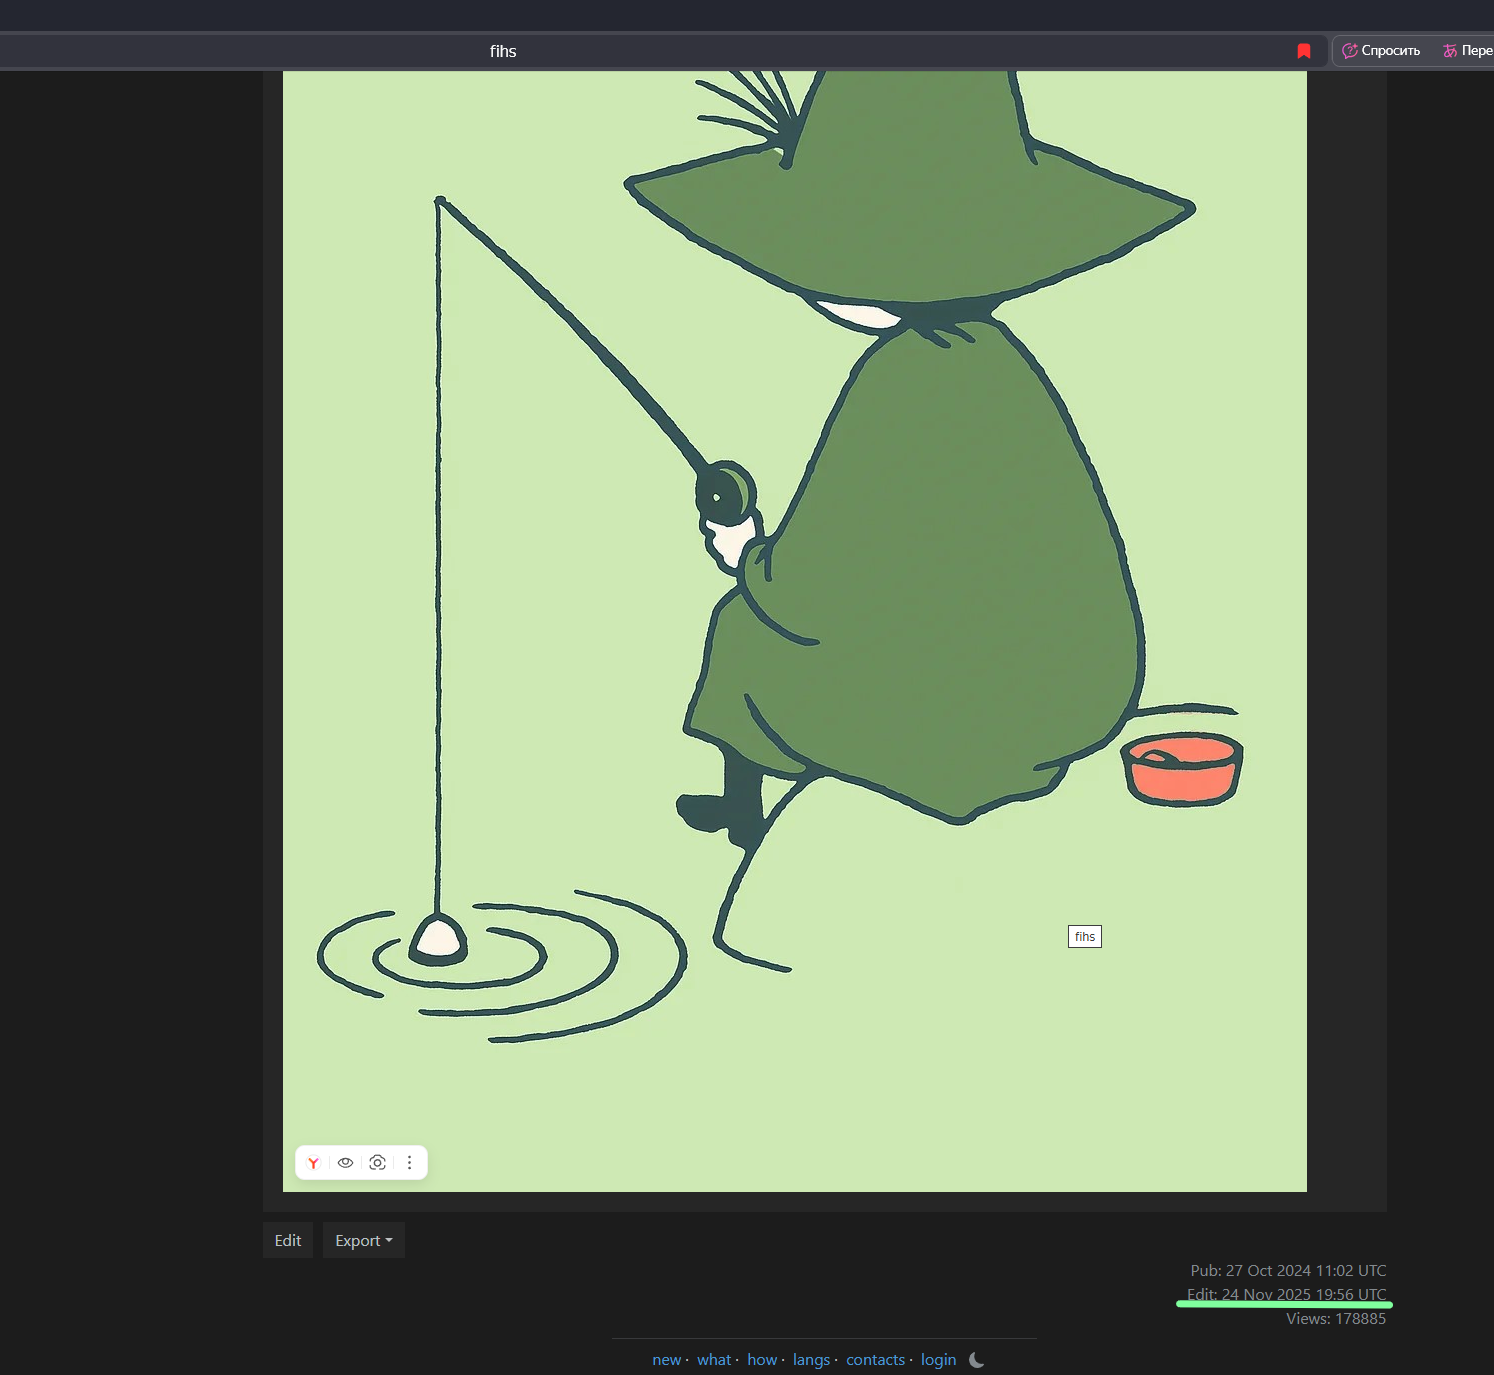
Task: Click the eye icon on the image overlay
Action: [x=346, y=1163]
